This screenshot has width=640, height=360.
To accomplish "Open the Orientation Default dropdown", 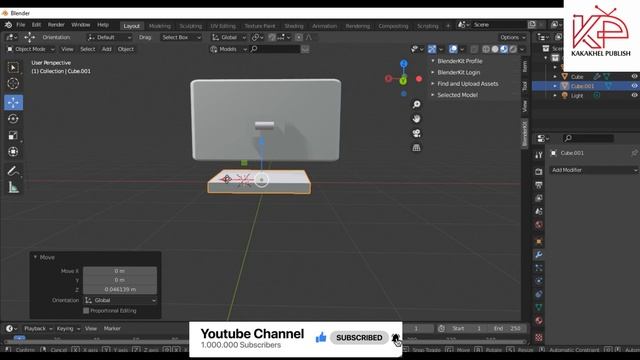I will tap(109, 37).
